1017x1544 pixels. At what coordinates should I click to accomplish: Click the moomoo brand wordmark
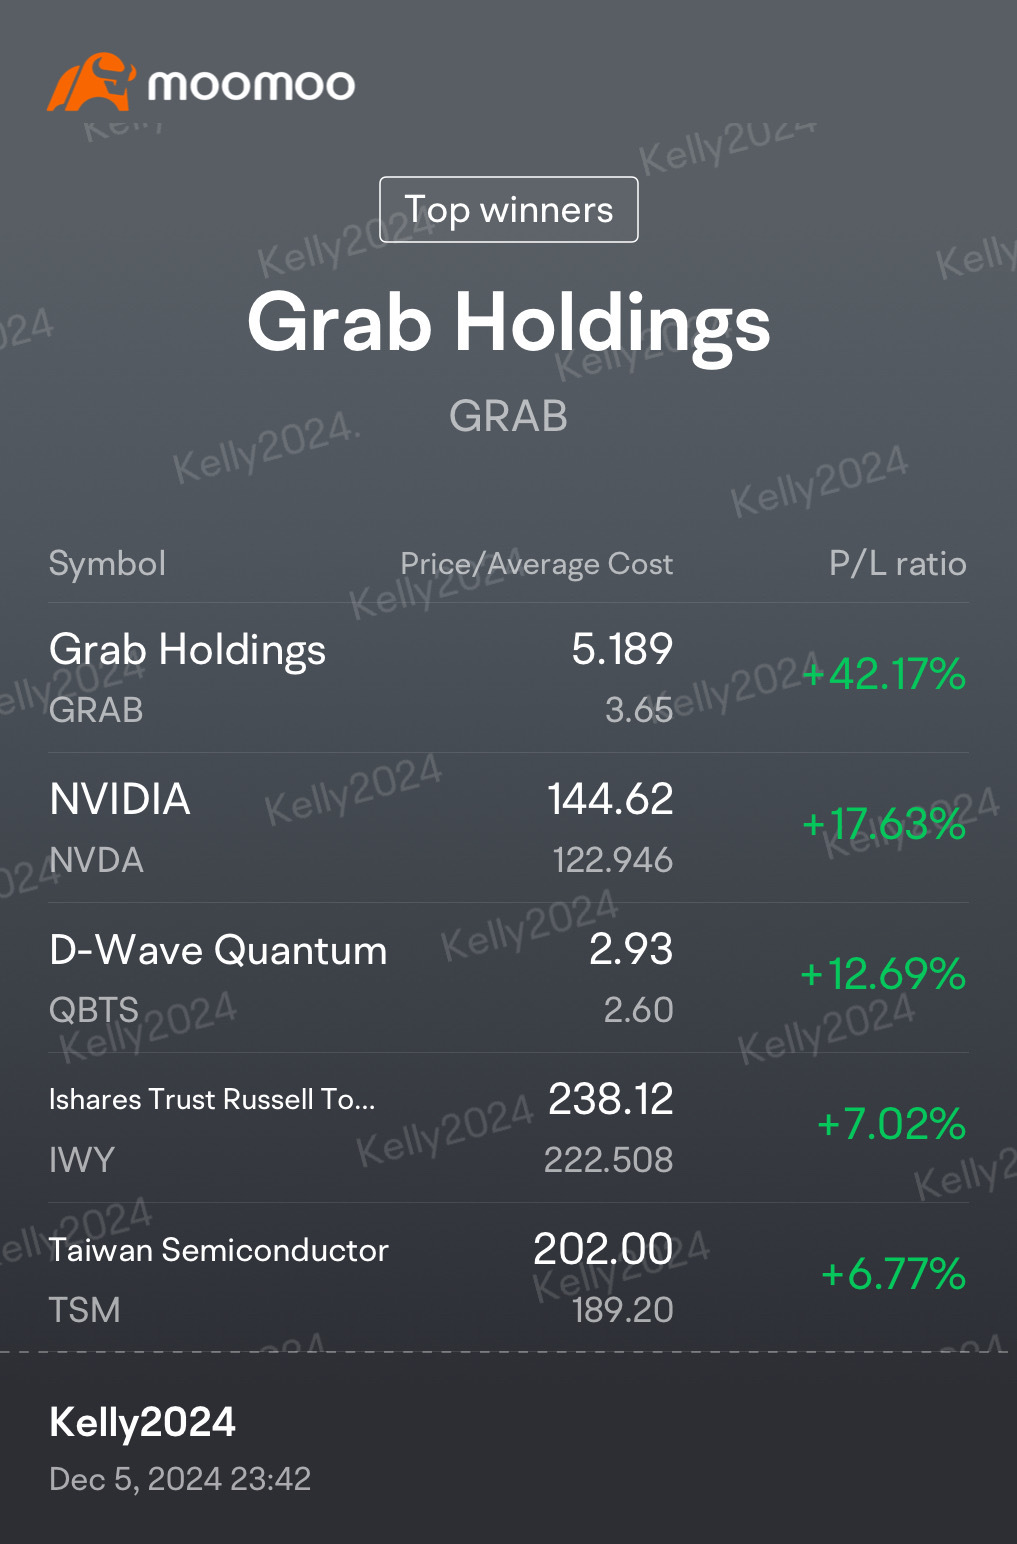251,85
